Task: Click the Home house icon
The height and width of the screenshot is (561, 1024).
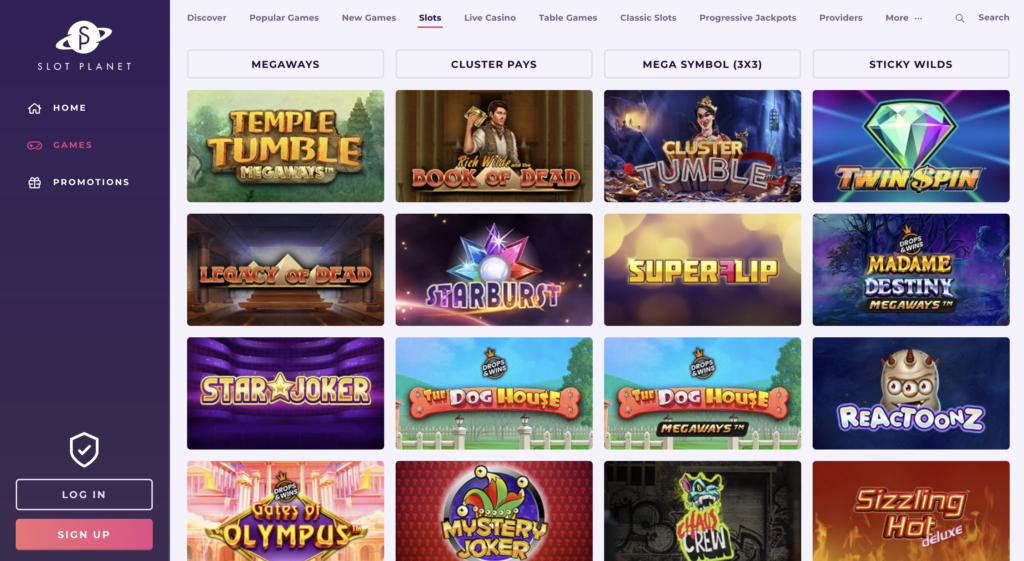Action: point(35,108)
